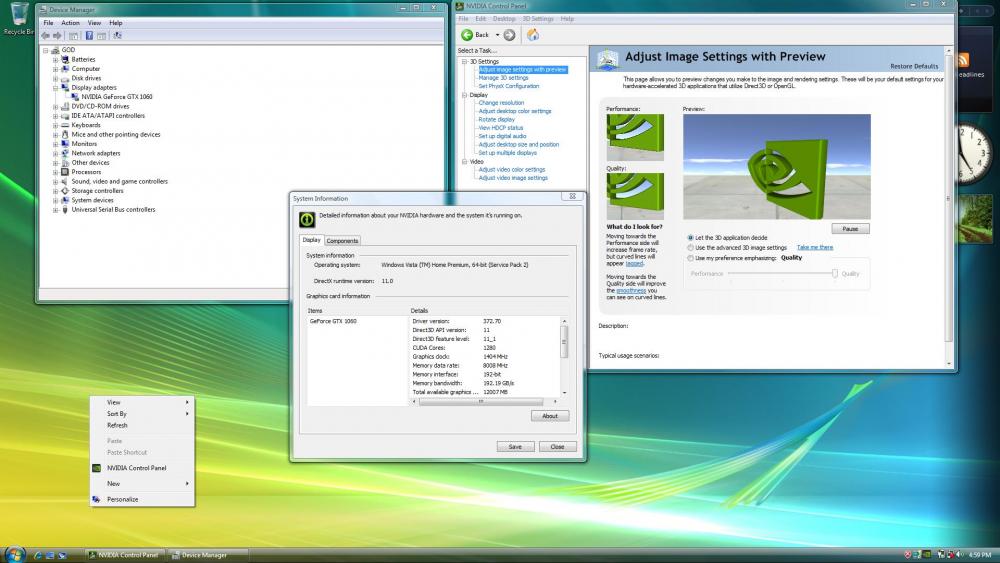Image resolution: width=1000 pixels, height=563 pixels.
Task: Open the Action menu in Device Manager
Action: point(70,23)
